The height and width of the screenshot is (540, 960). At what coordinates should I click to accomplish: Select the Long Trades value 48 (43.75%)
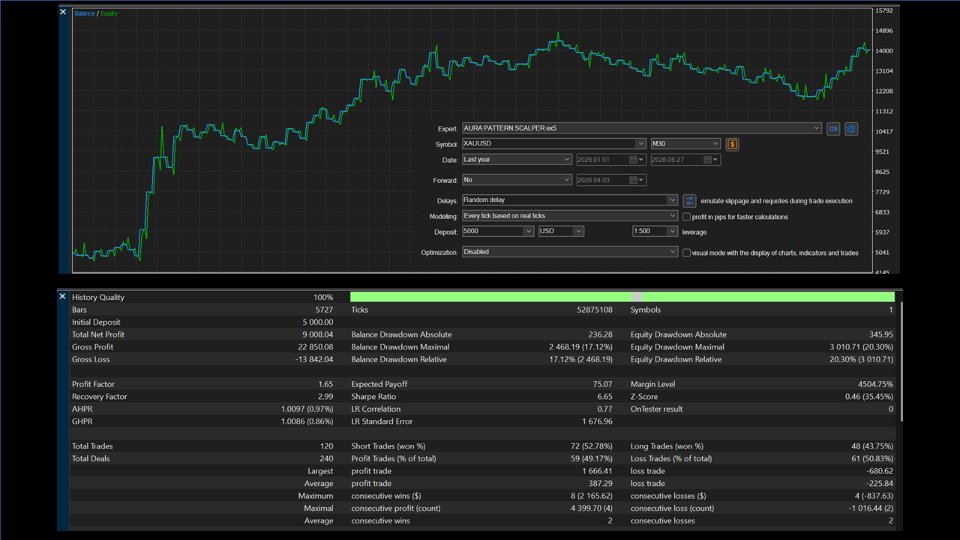pyautogui.click(x=872, y=446)
